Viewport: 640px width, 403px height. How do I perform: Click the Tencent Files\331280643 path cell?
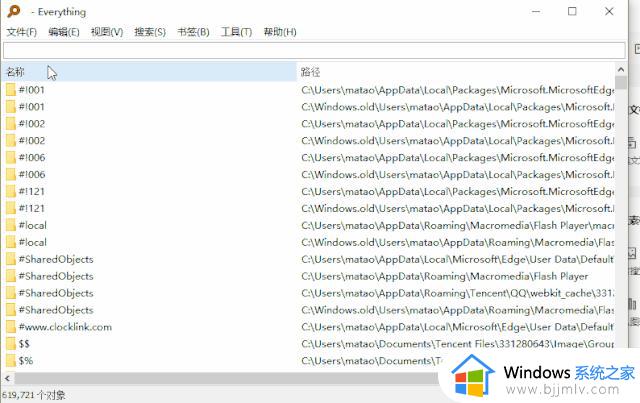[457, 344]
